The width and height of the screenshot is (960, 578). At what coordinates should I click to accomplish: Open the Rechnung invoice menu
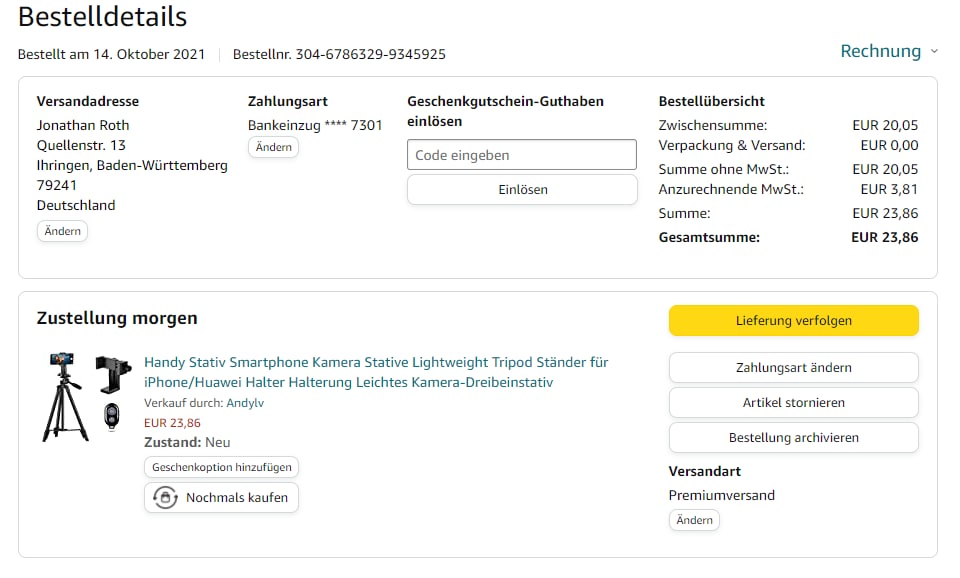[x=881, y=51]
